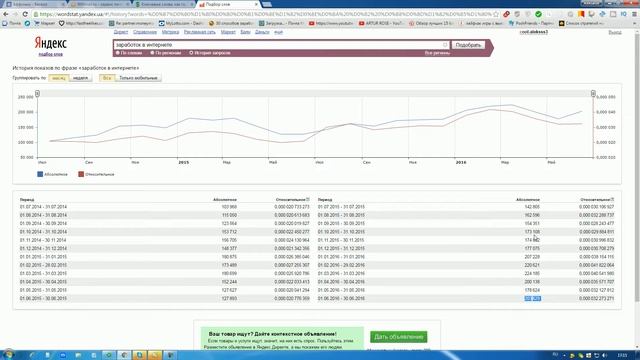Switch to the third browser tab

(x=164, y=4)
